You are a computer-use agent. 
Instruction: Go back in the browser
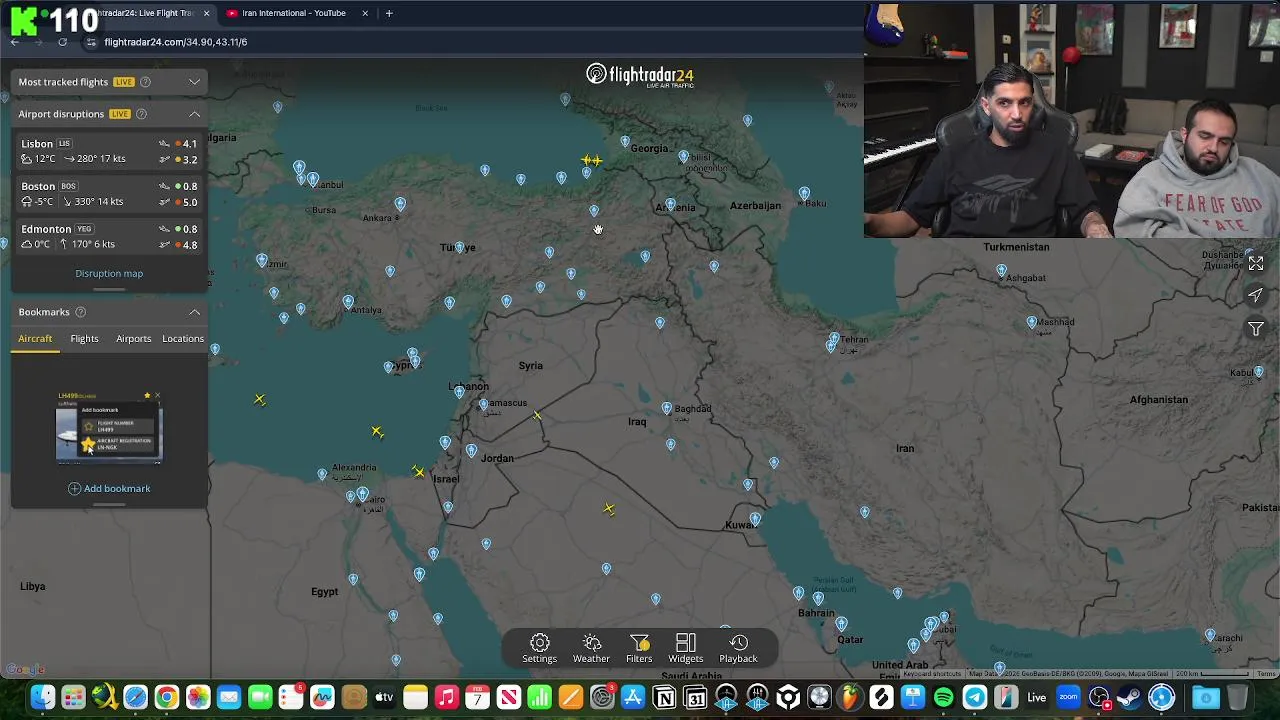[x=14, y=42]
